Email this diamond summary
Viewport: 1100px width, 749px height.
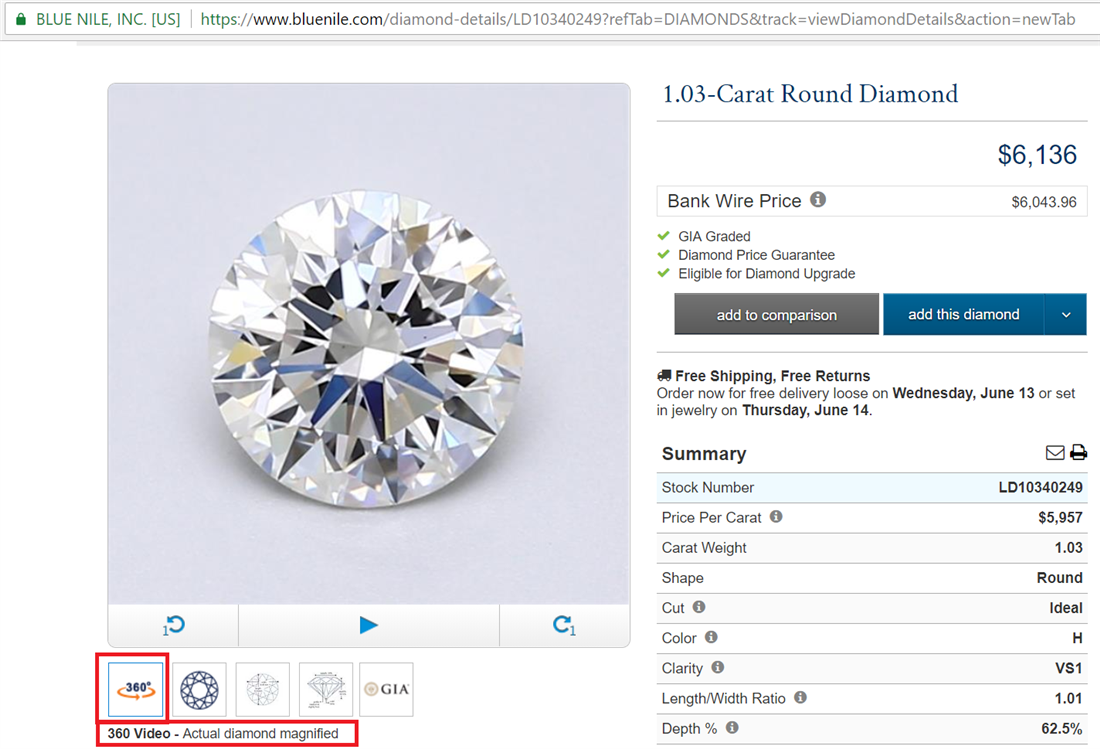tap(1054, 452)
